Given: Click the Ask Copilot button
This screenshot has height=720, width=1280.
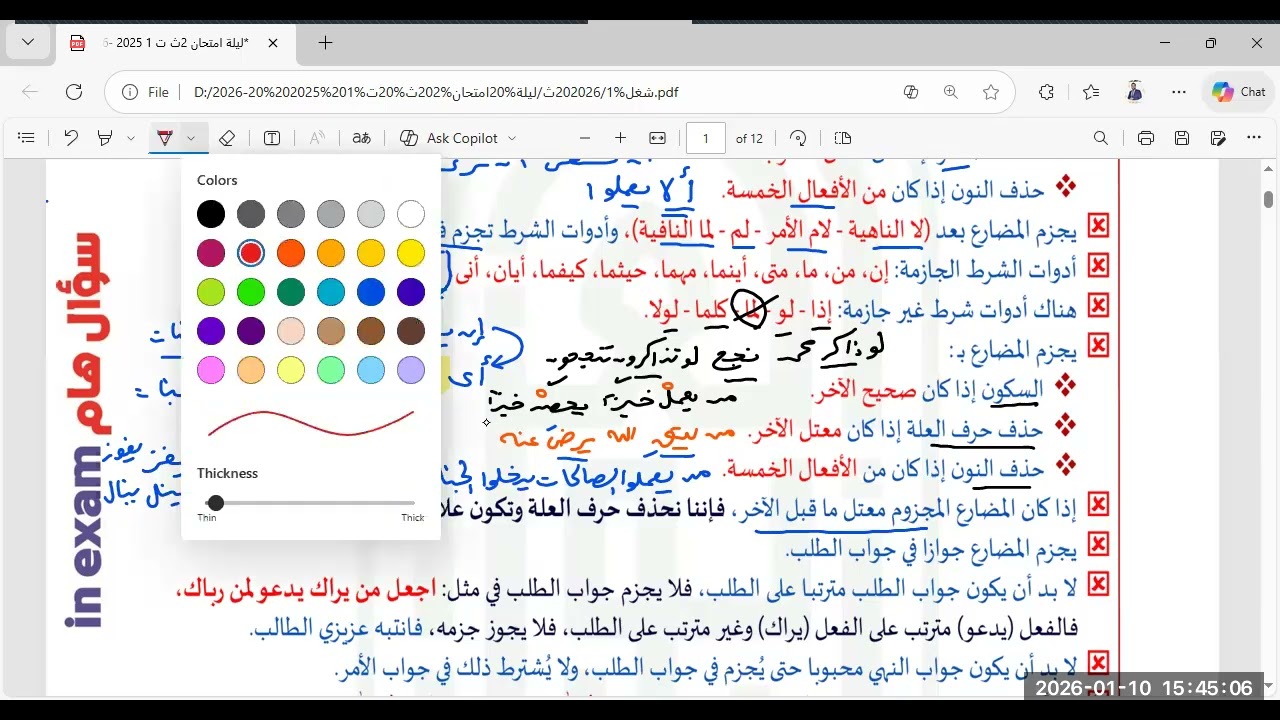Looking at the screenshot, I should [x=449, y=138].
